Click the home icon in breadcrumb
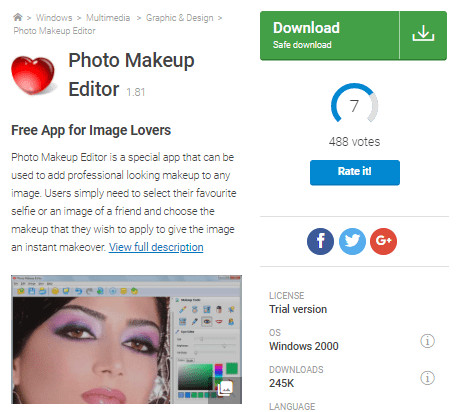This screenshot has height=412, width=476. [18, 17]
